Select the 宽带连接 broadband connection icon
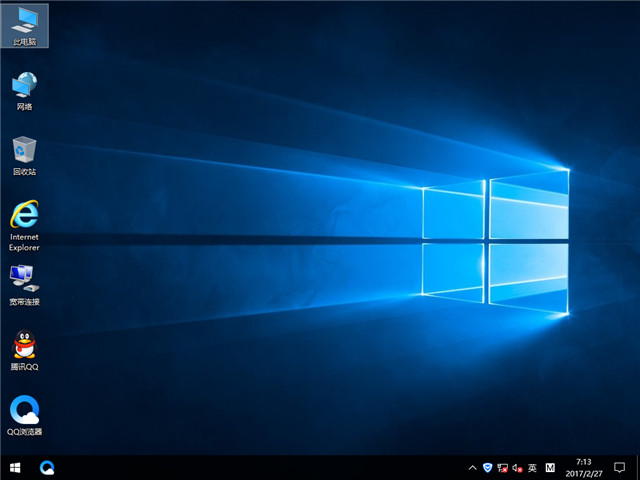The height and width of the screenshot is (480, 640). click(24, 286)
